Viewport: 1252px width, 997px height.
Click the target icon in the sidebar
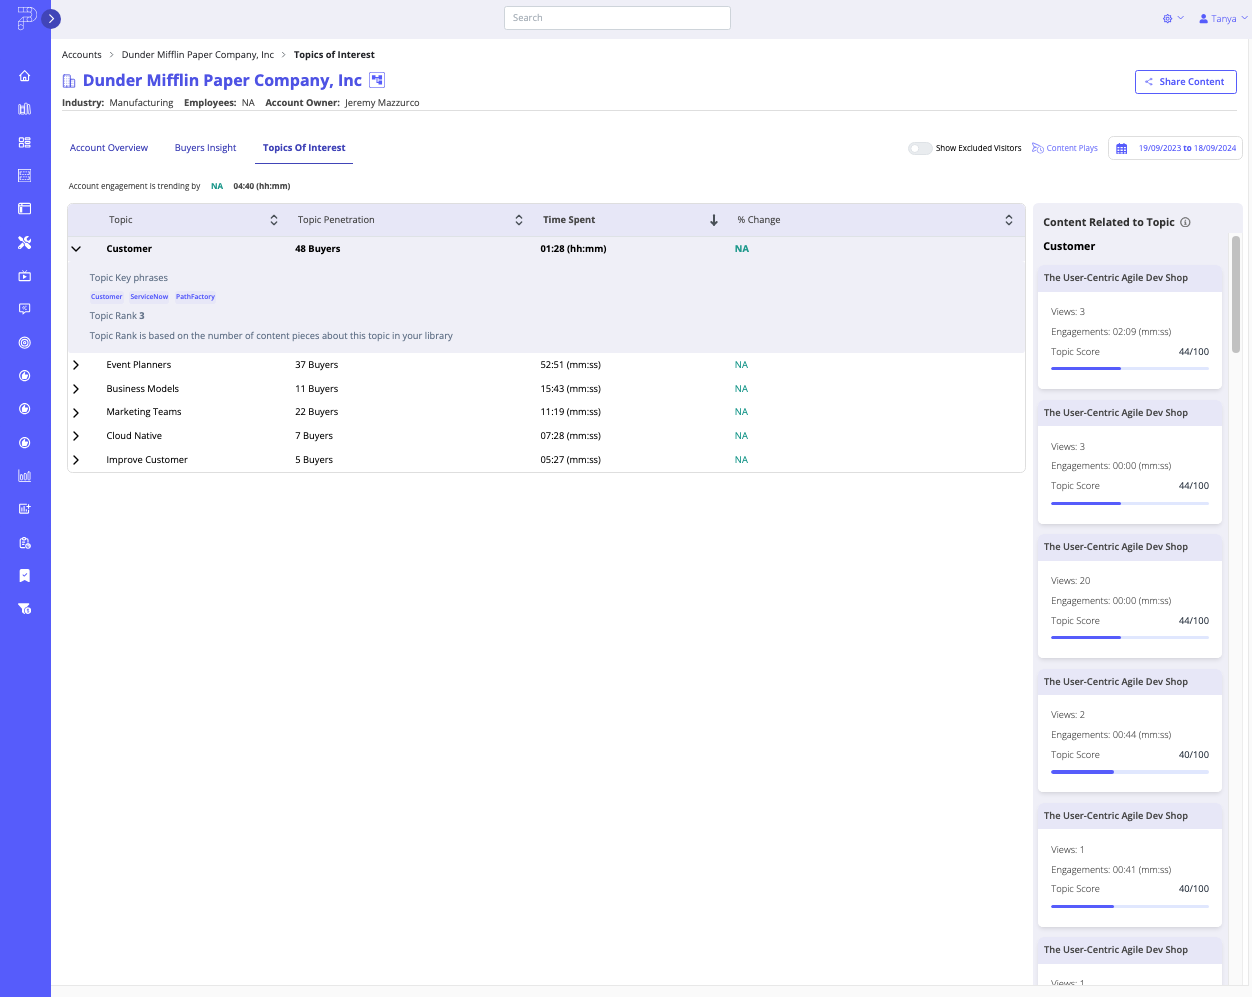pyautogui.click(x=24, y=342)
